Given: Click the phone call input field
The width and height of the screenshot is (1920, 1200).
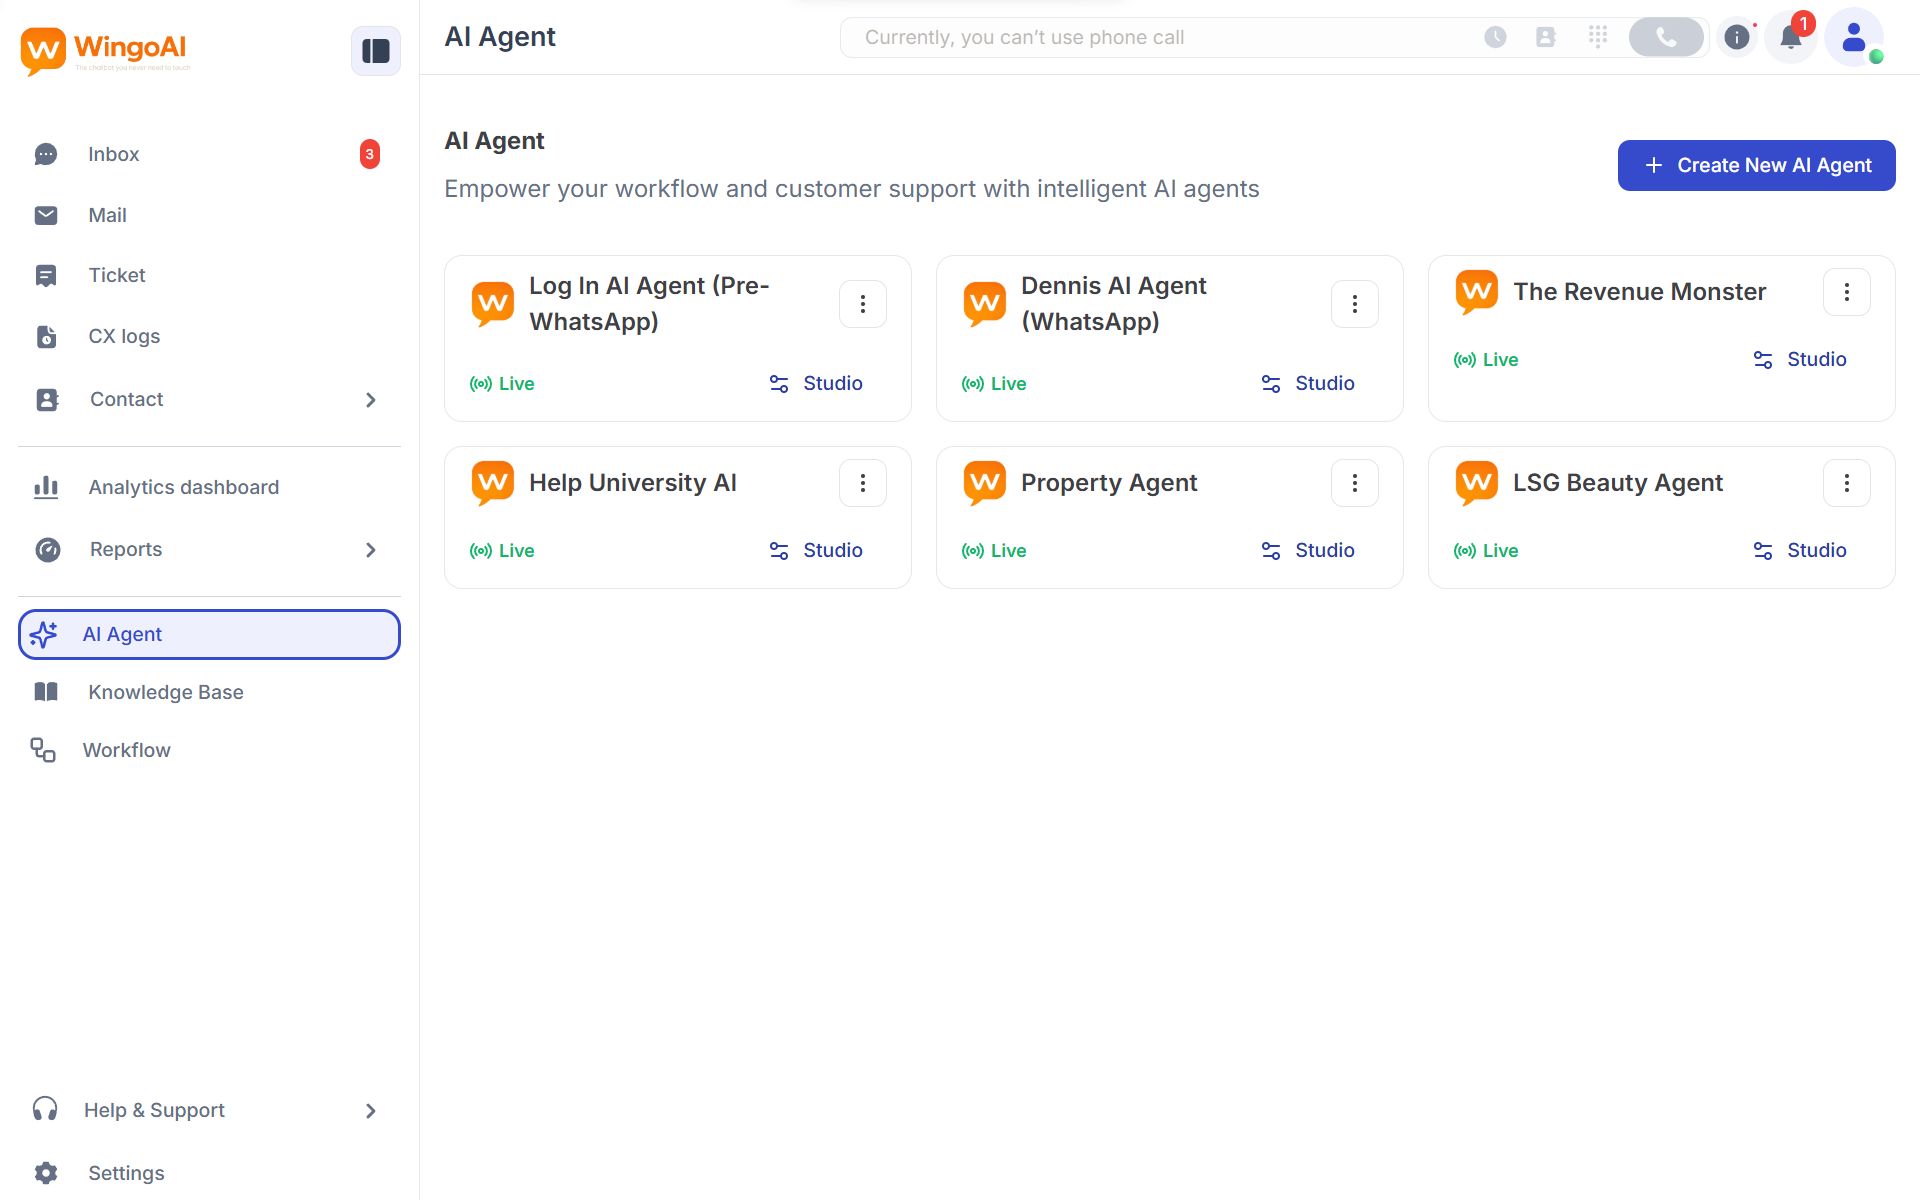Looking at the screenshot, I should click(x=1150, y=37).
